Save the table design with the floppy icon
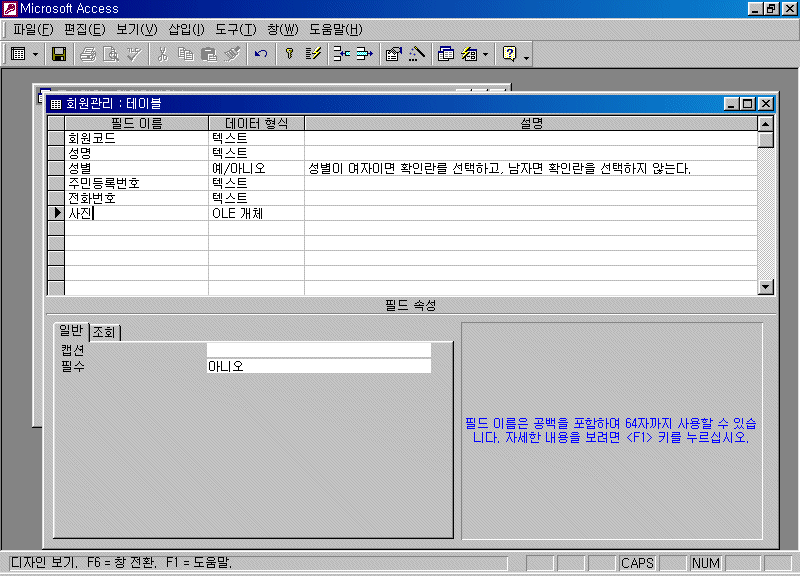The width and height of the screenshot is (800, 576). [x=59, y=54]
